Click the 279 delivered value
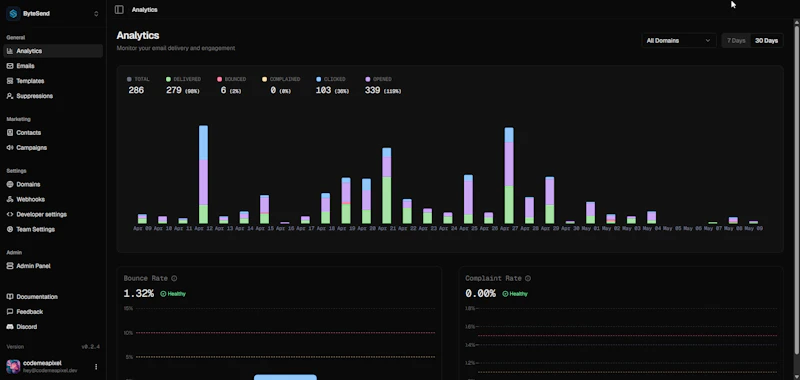Screen dimensions: 800x380 174,90
